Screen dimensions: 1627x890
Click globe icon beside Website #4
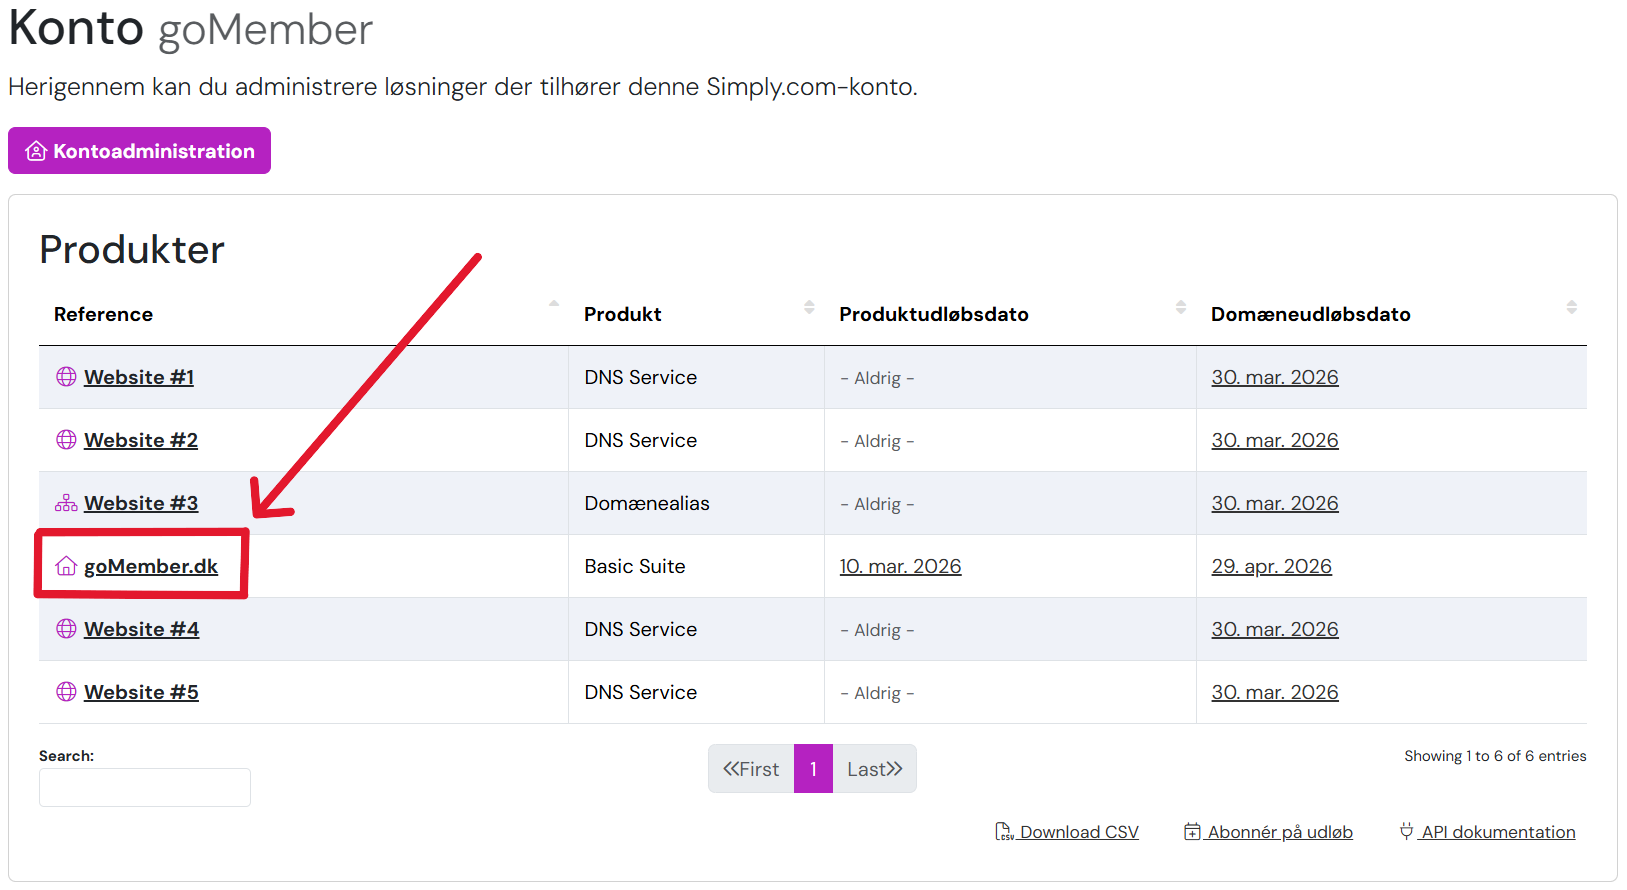[66, 628]
